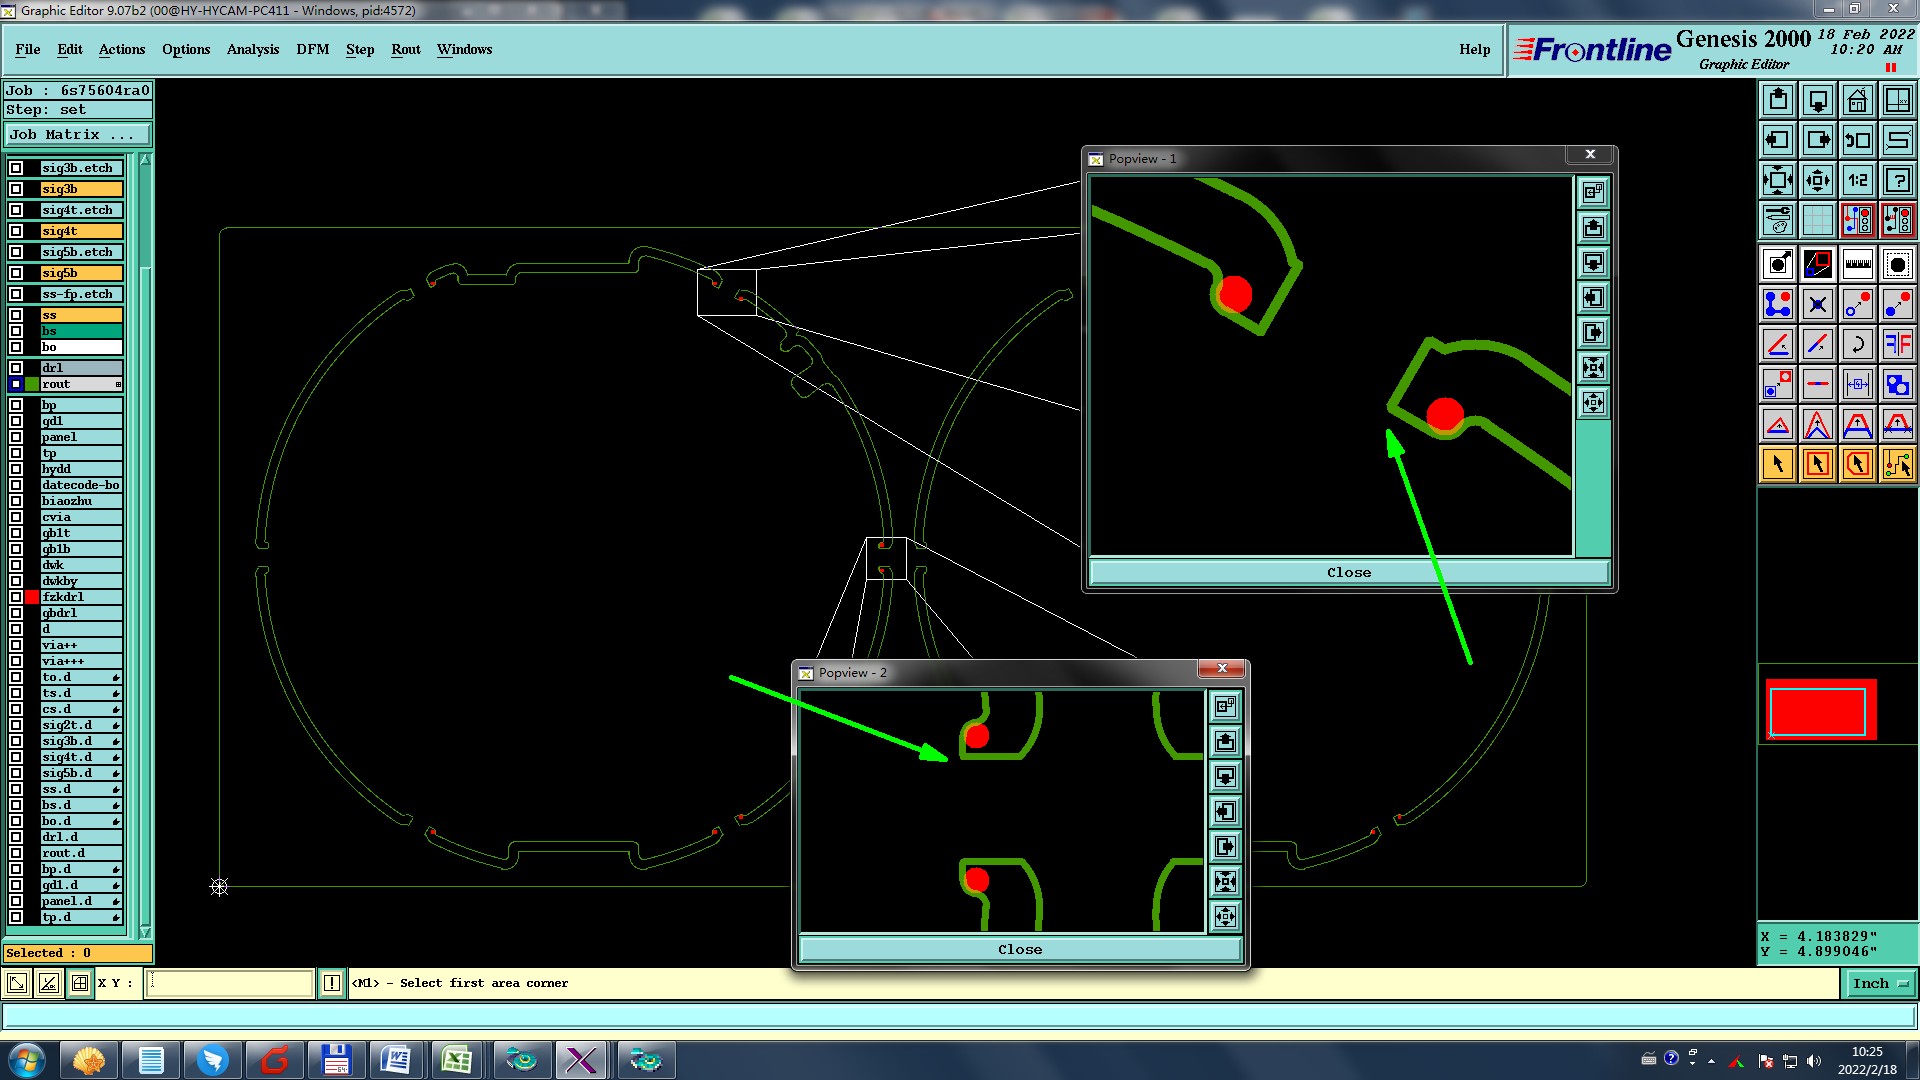
Task: Click the Home view house icon
Action: 1858,100
